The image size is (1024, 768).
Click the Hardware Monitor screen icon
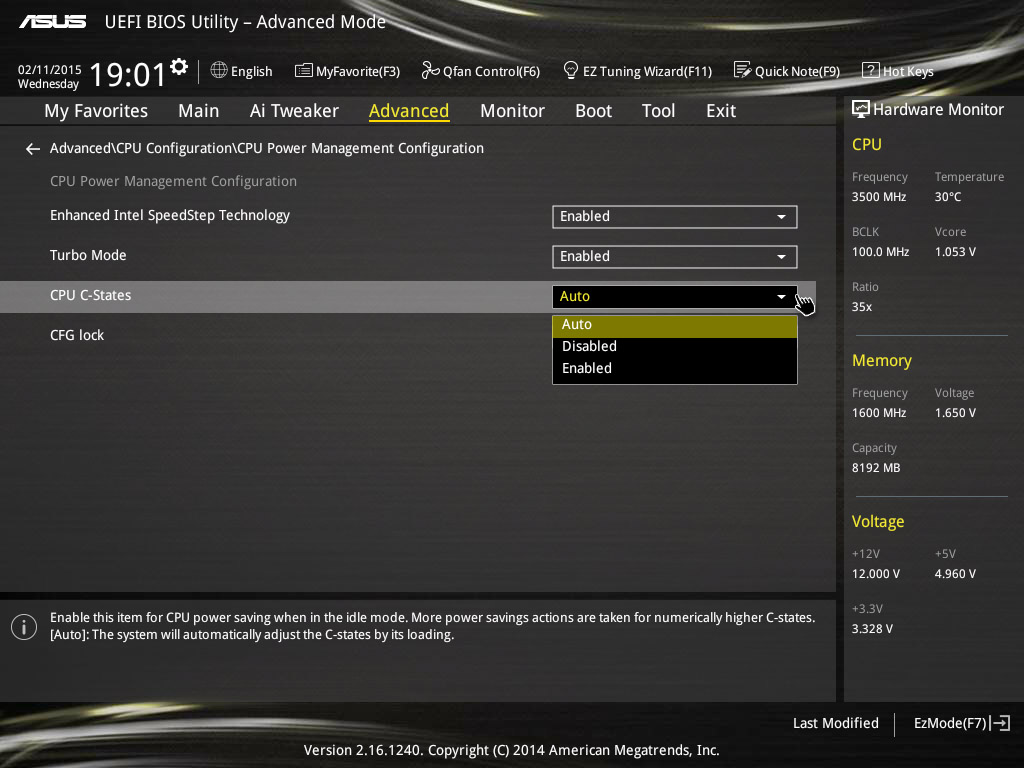point(861,109)
